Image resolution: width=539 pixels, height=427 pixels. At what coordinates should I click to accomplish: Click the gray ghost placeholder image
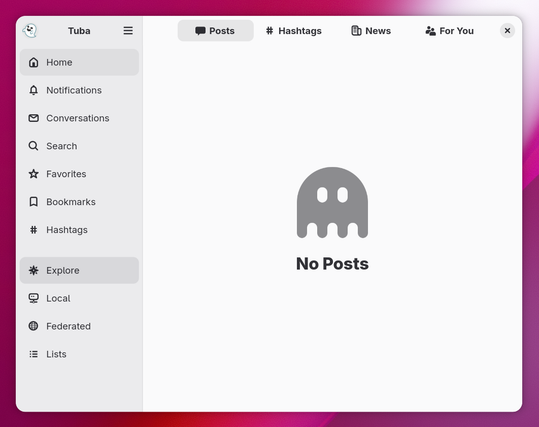click(332, 202)
